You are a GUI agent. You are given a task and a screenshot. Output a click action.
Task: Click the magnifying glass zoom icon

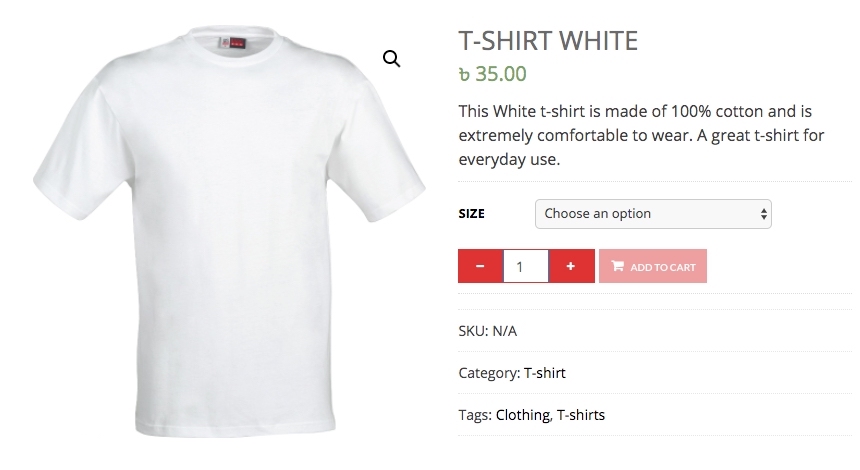pyautogui.click(x=391, y=58)
